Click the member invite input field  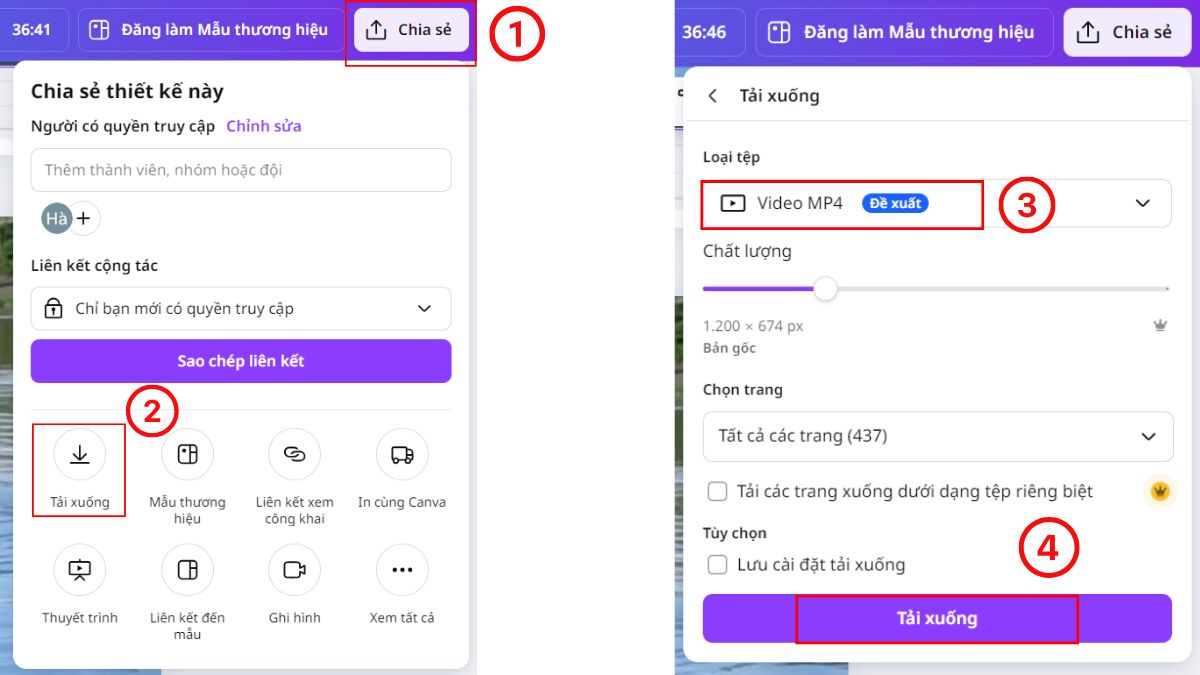240,169
